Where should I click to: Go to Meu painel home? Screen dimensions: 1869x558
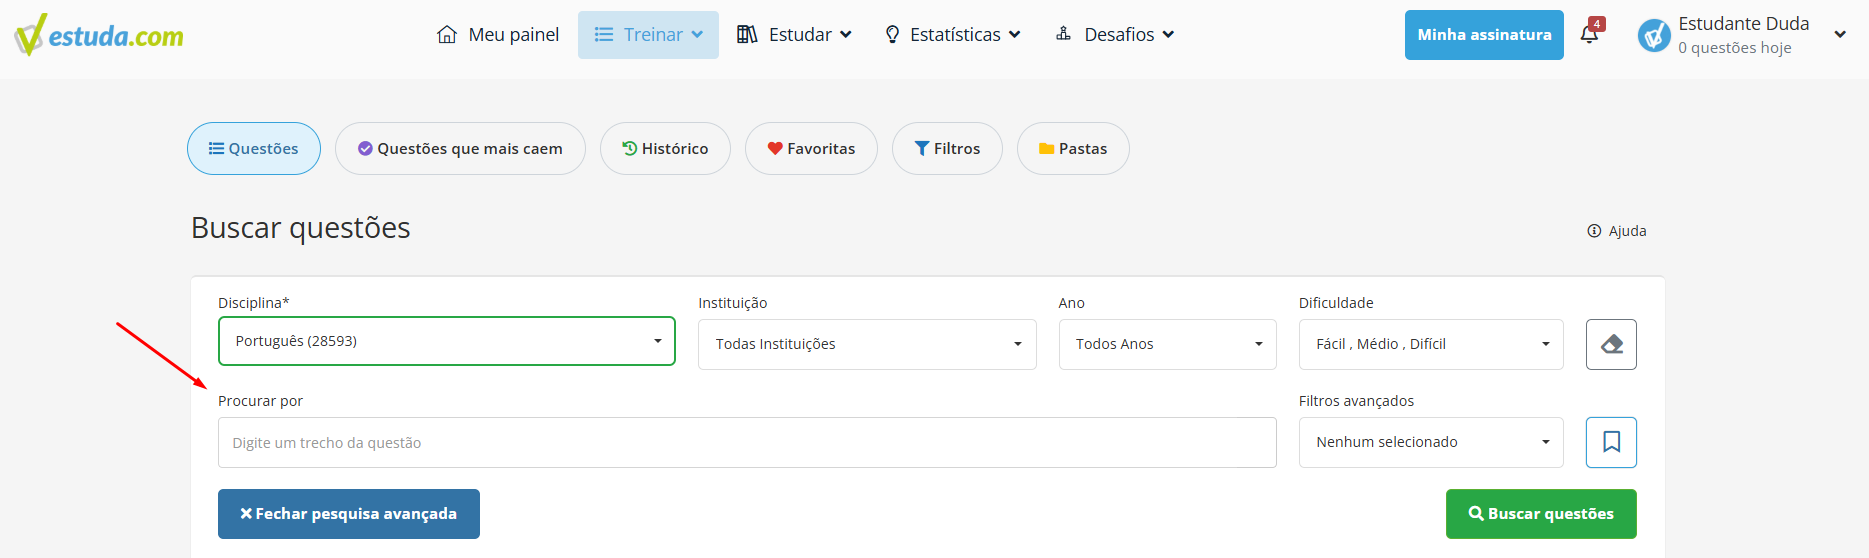coord(498,35)
